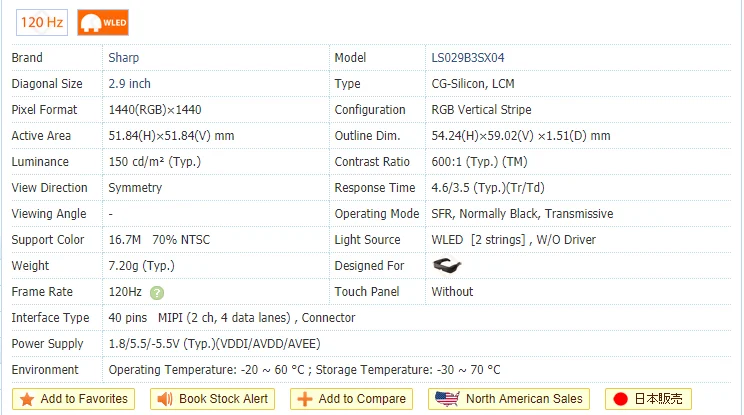Select the 70% NTSC color gamut text
744x415 pixels.
[x=181, y=240]
